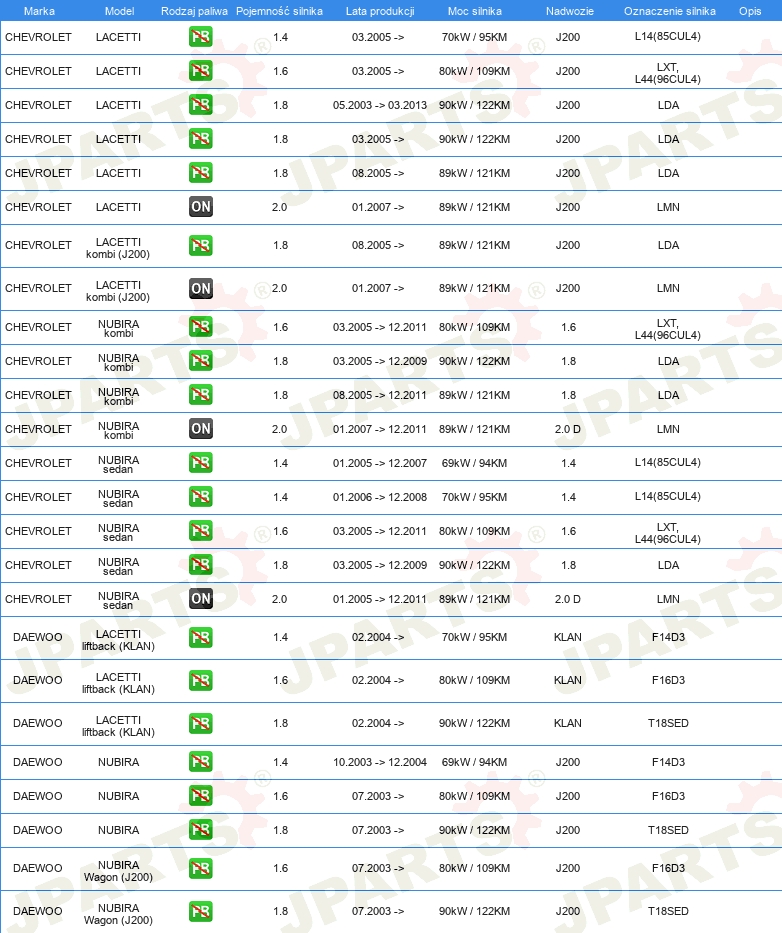Click the petrol icon in Lacetti kombi (J200) 1.8 row
Image resolution: width=782 pixels, height=933 pixels.
[201, 245]
